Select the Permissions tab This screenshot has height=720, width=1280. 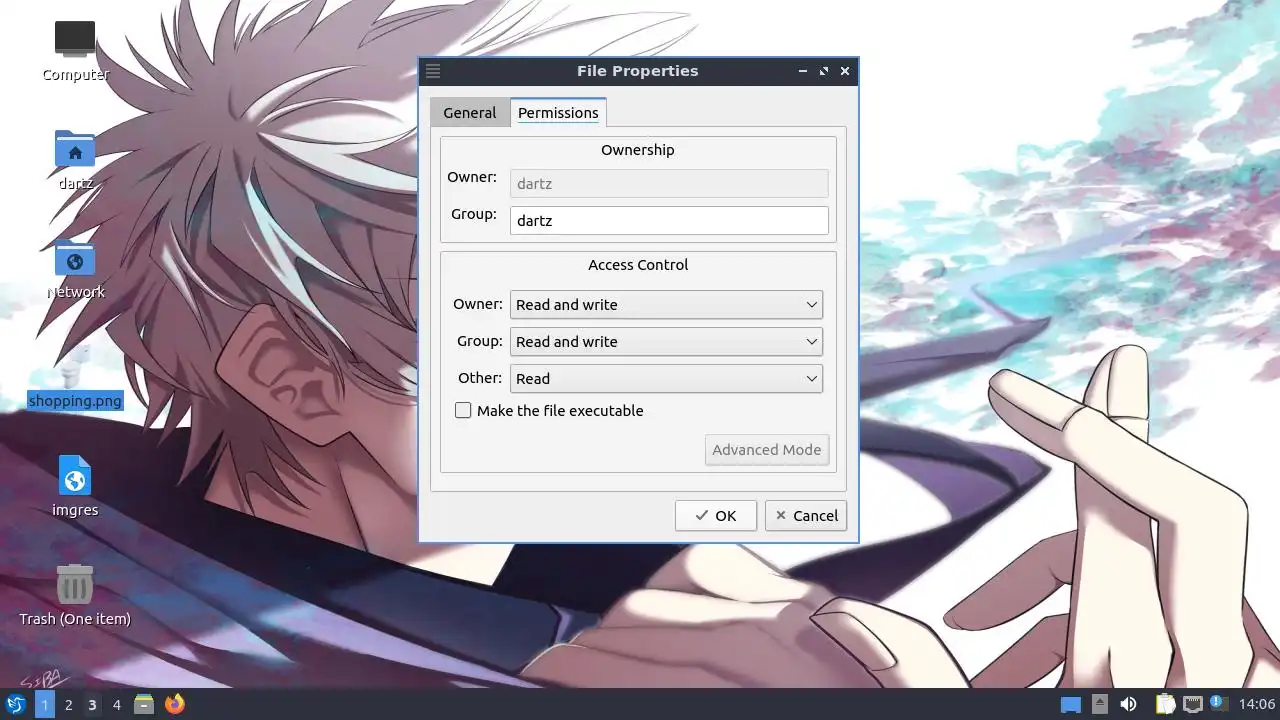558,113
